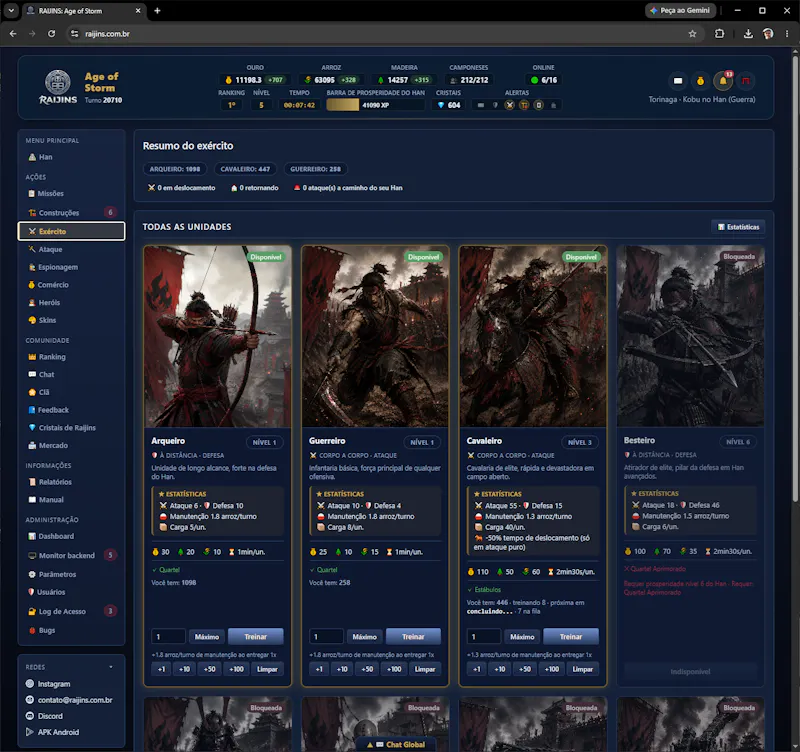800x752 pixels.
Task: Open Ataque menu item
Action: coord(71,249)
